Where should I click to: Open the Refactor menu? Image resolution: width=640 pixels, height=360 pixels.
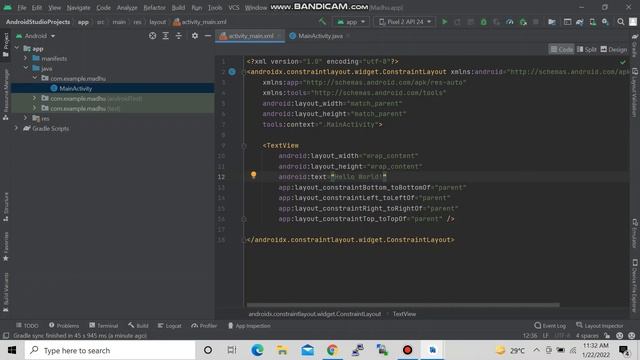click(x=154, y=8)
